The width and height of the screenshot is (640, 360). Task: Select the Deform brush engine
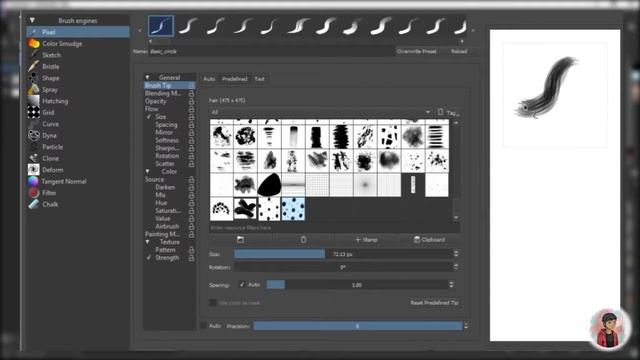pyautogui.click(x=78, y=169)
